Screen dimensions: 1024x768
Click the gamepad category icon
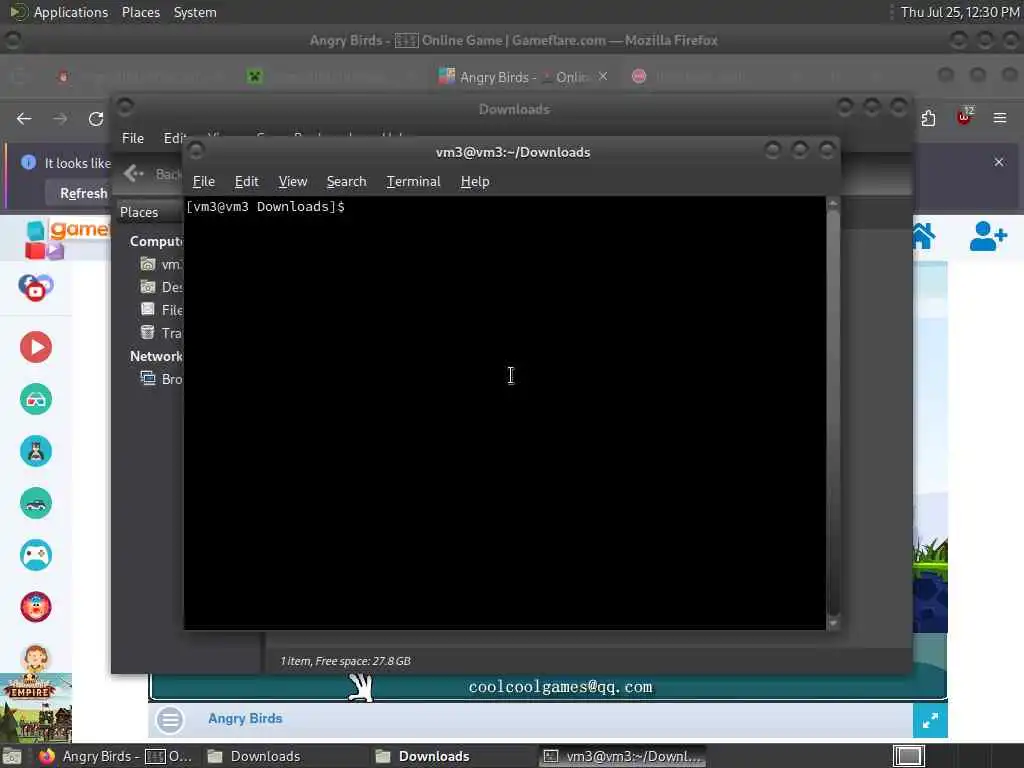(36, 555)
